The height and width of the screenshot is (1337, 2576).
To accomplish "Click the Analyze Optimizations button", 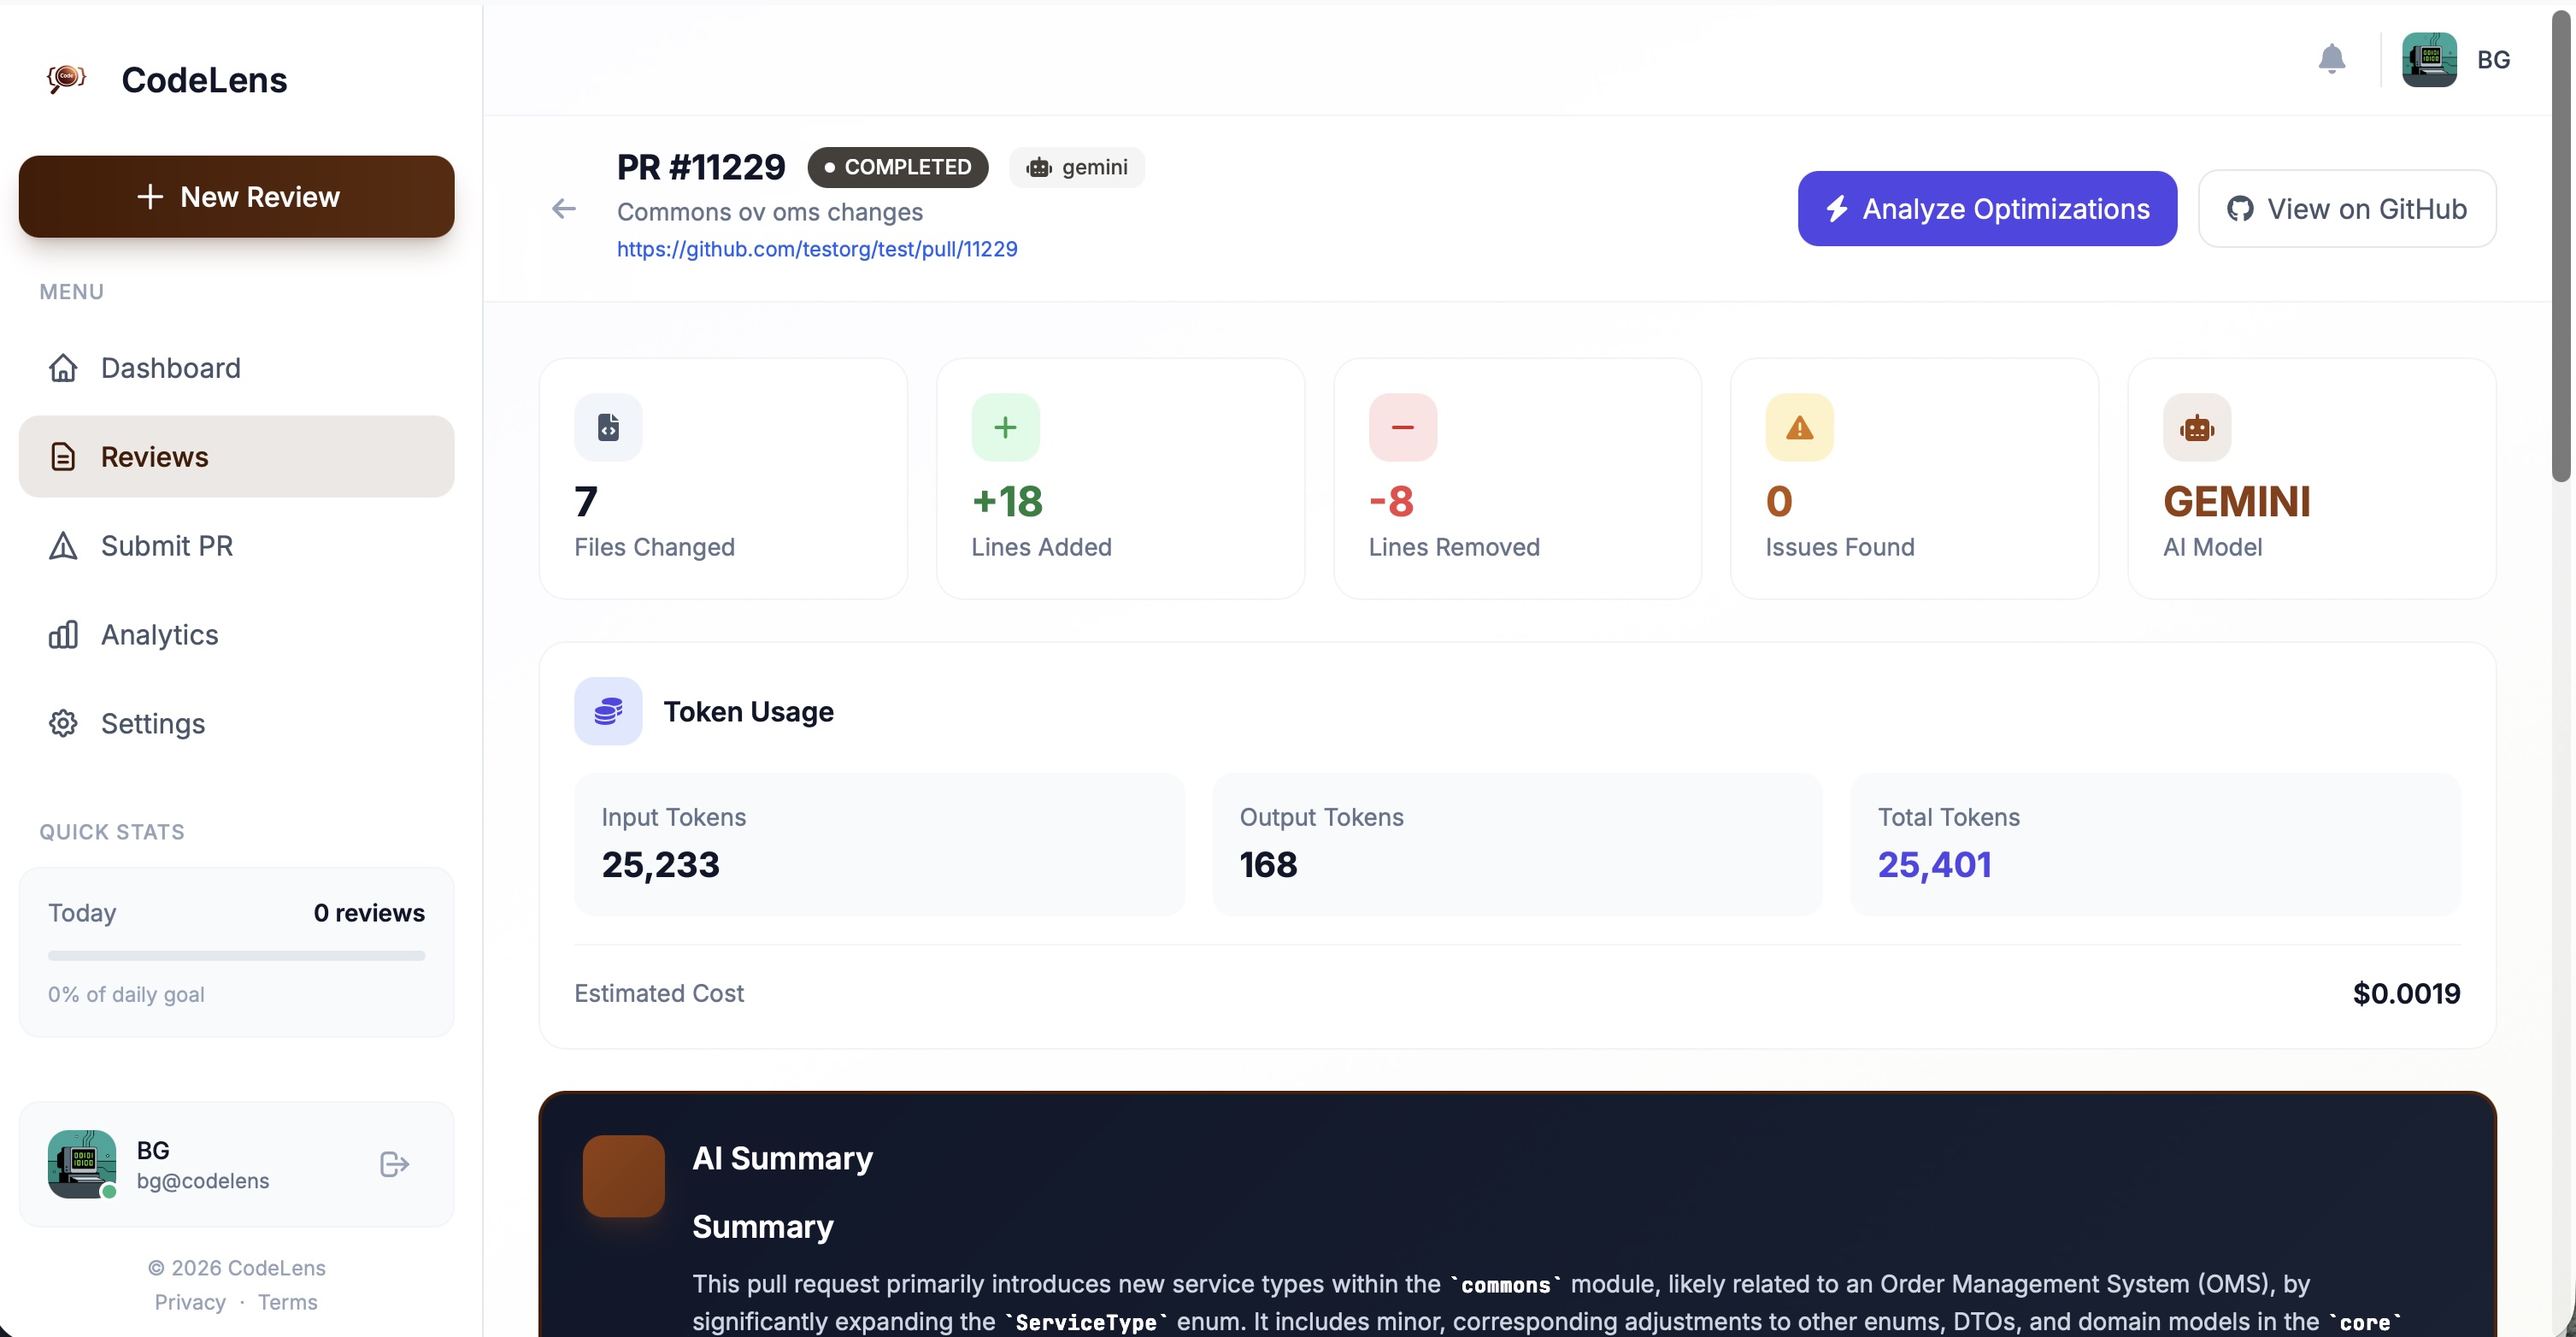I will coord(1986,209).
